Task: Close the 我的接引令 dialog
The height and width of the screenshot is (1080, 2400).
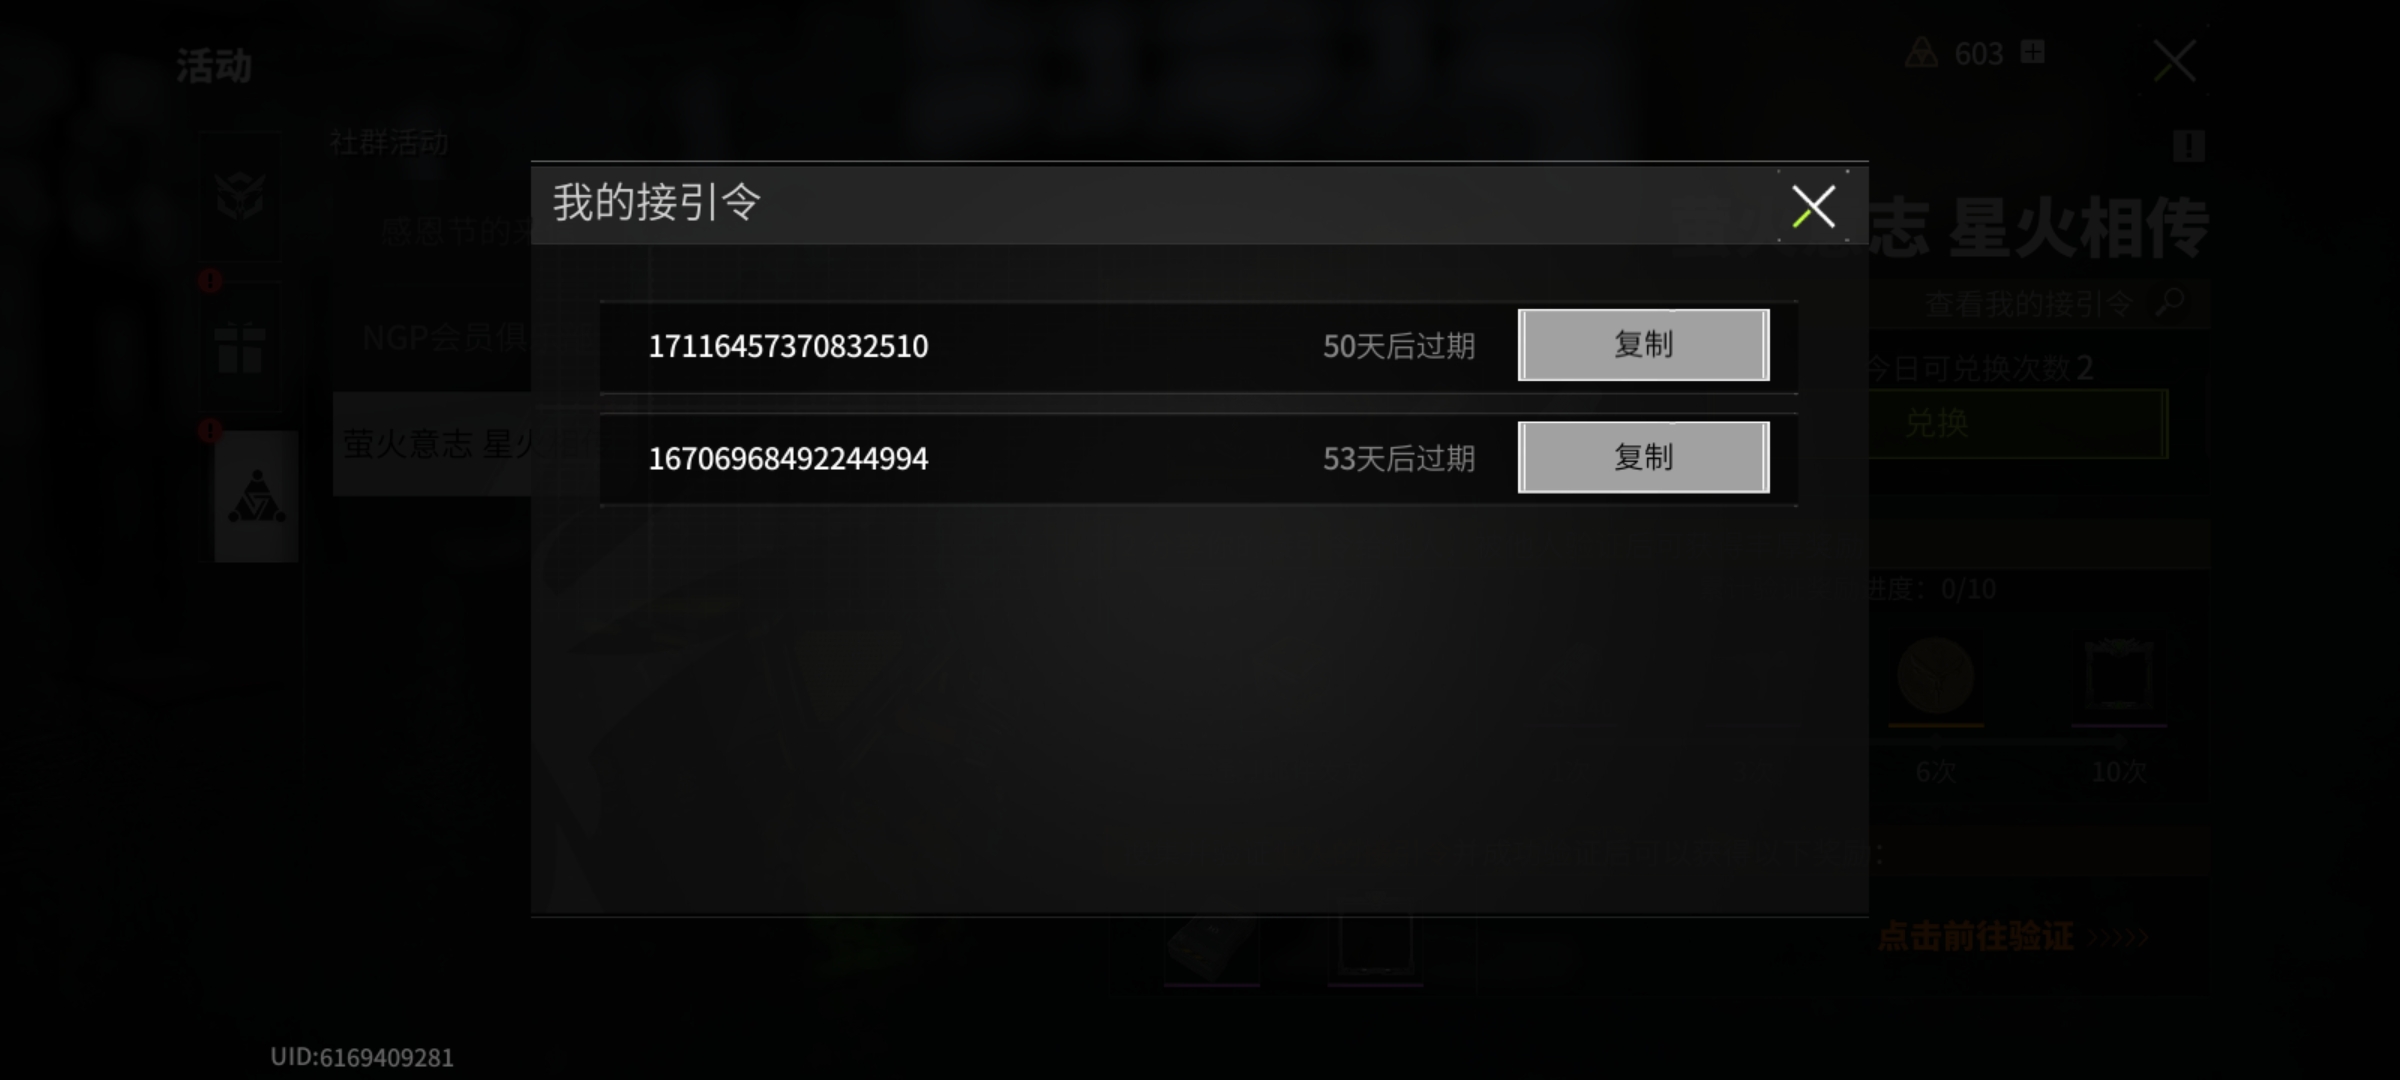Action: coord(1813,207)
